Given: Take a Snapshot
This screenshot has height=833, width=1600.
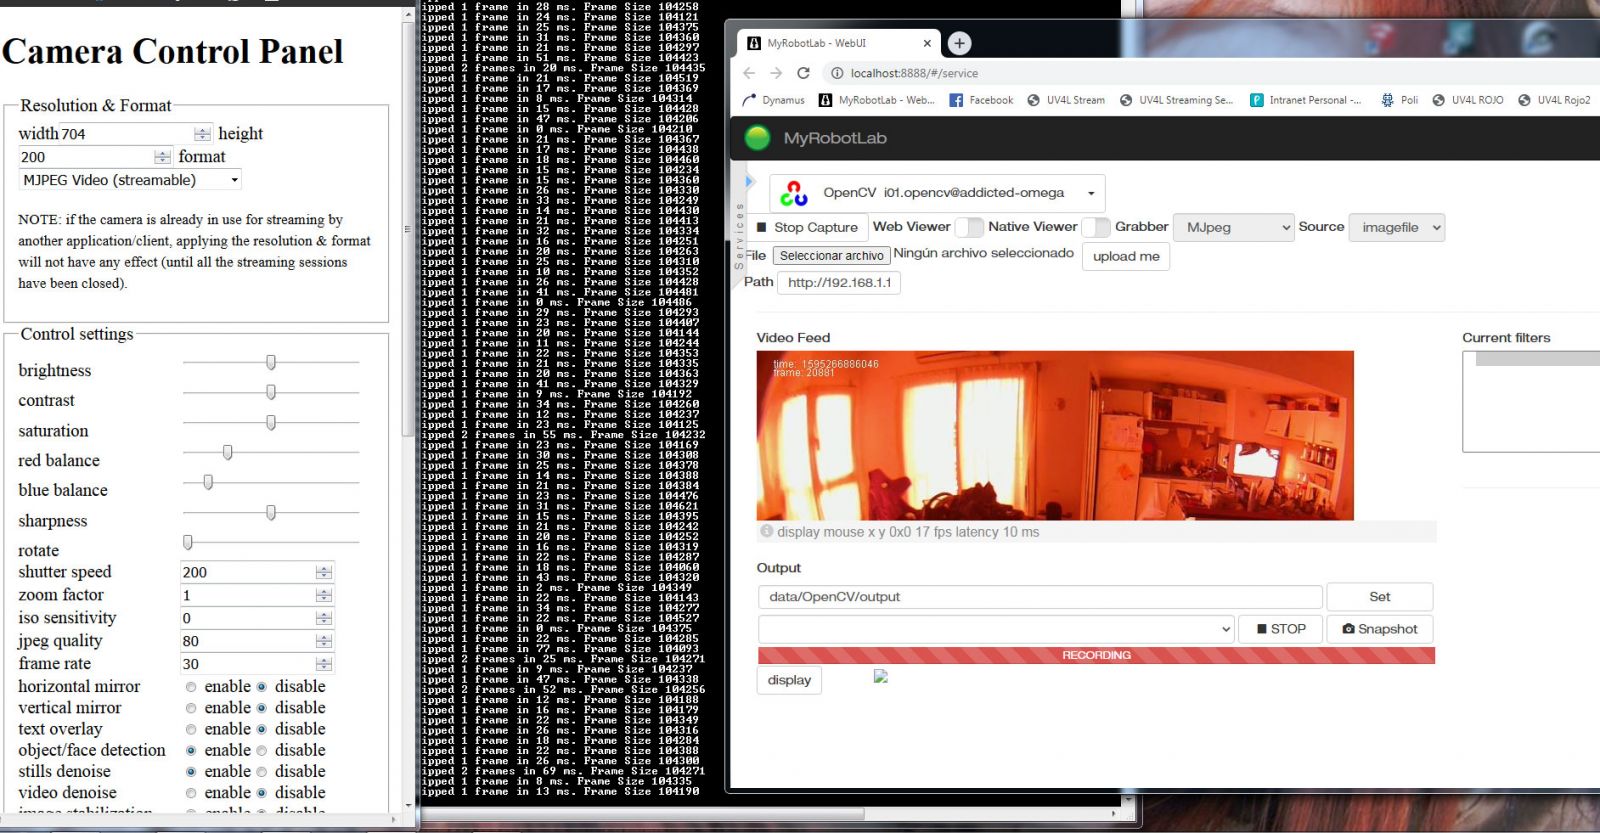Looking at the screenshot, I should (x=1379, y=629).
